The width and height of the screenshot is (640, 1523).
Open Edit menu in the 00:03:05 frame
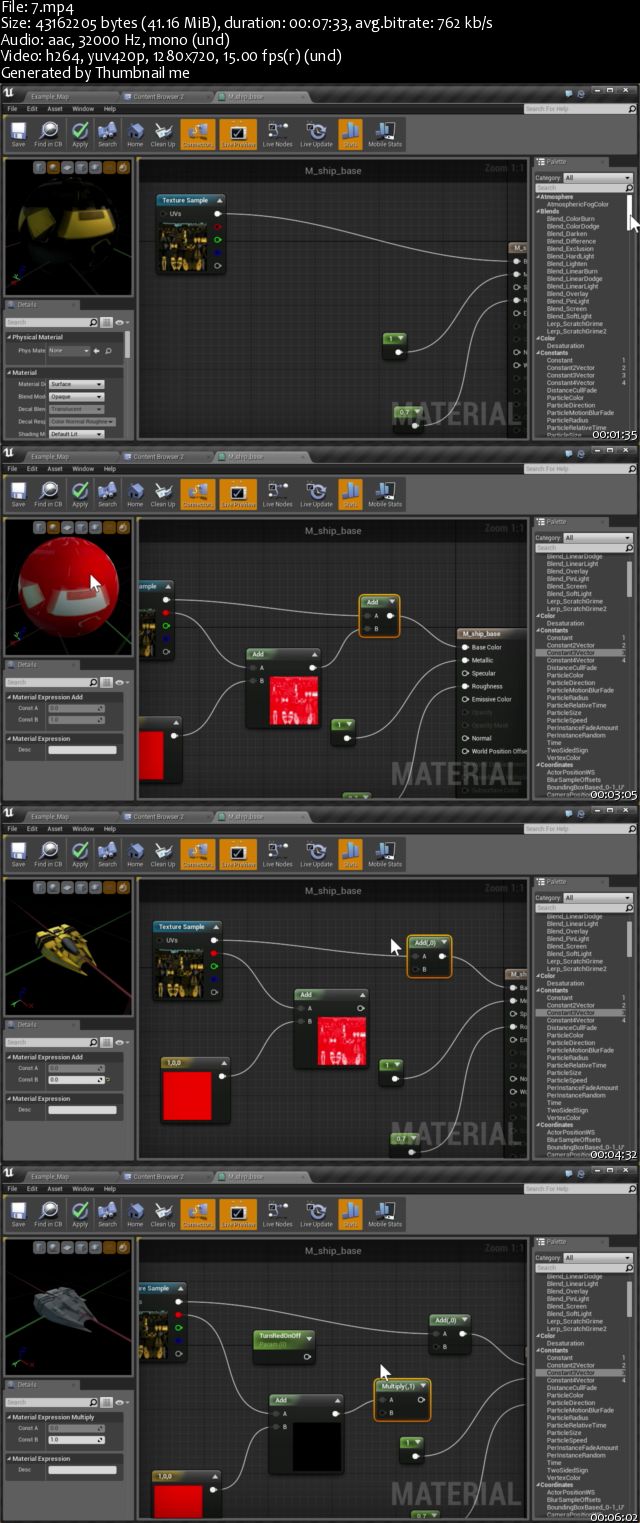tap(33, 468)
